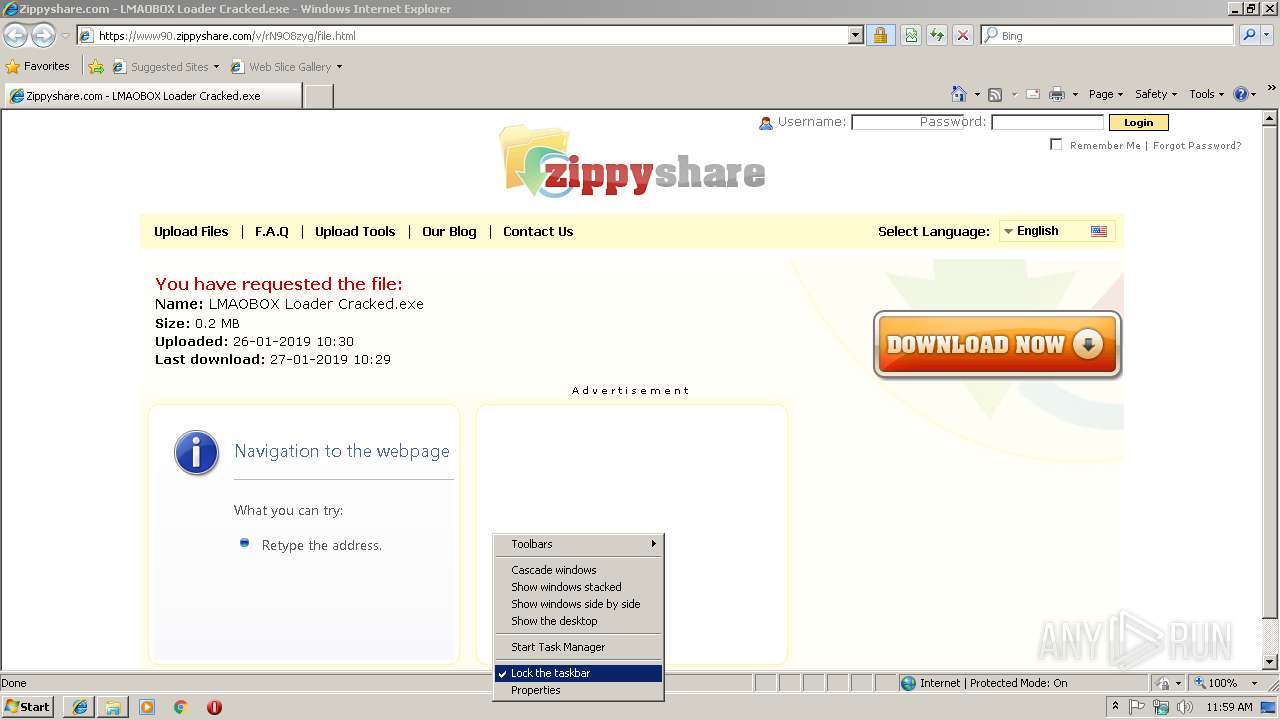Open the Start menu
1280x720 pixels.
click(x=28, y=707)
